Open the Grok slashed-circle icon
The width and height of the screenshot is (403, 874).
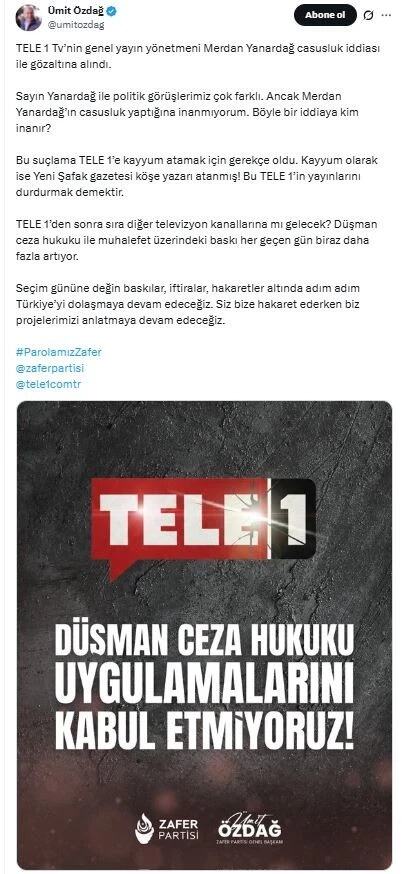pyautogui.click(x=367, y=16)
